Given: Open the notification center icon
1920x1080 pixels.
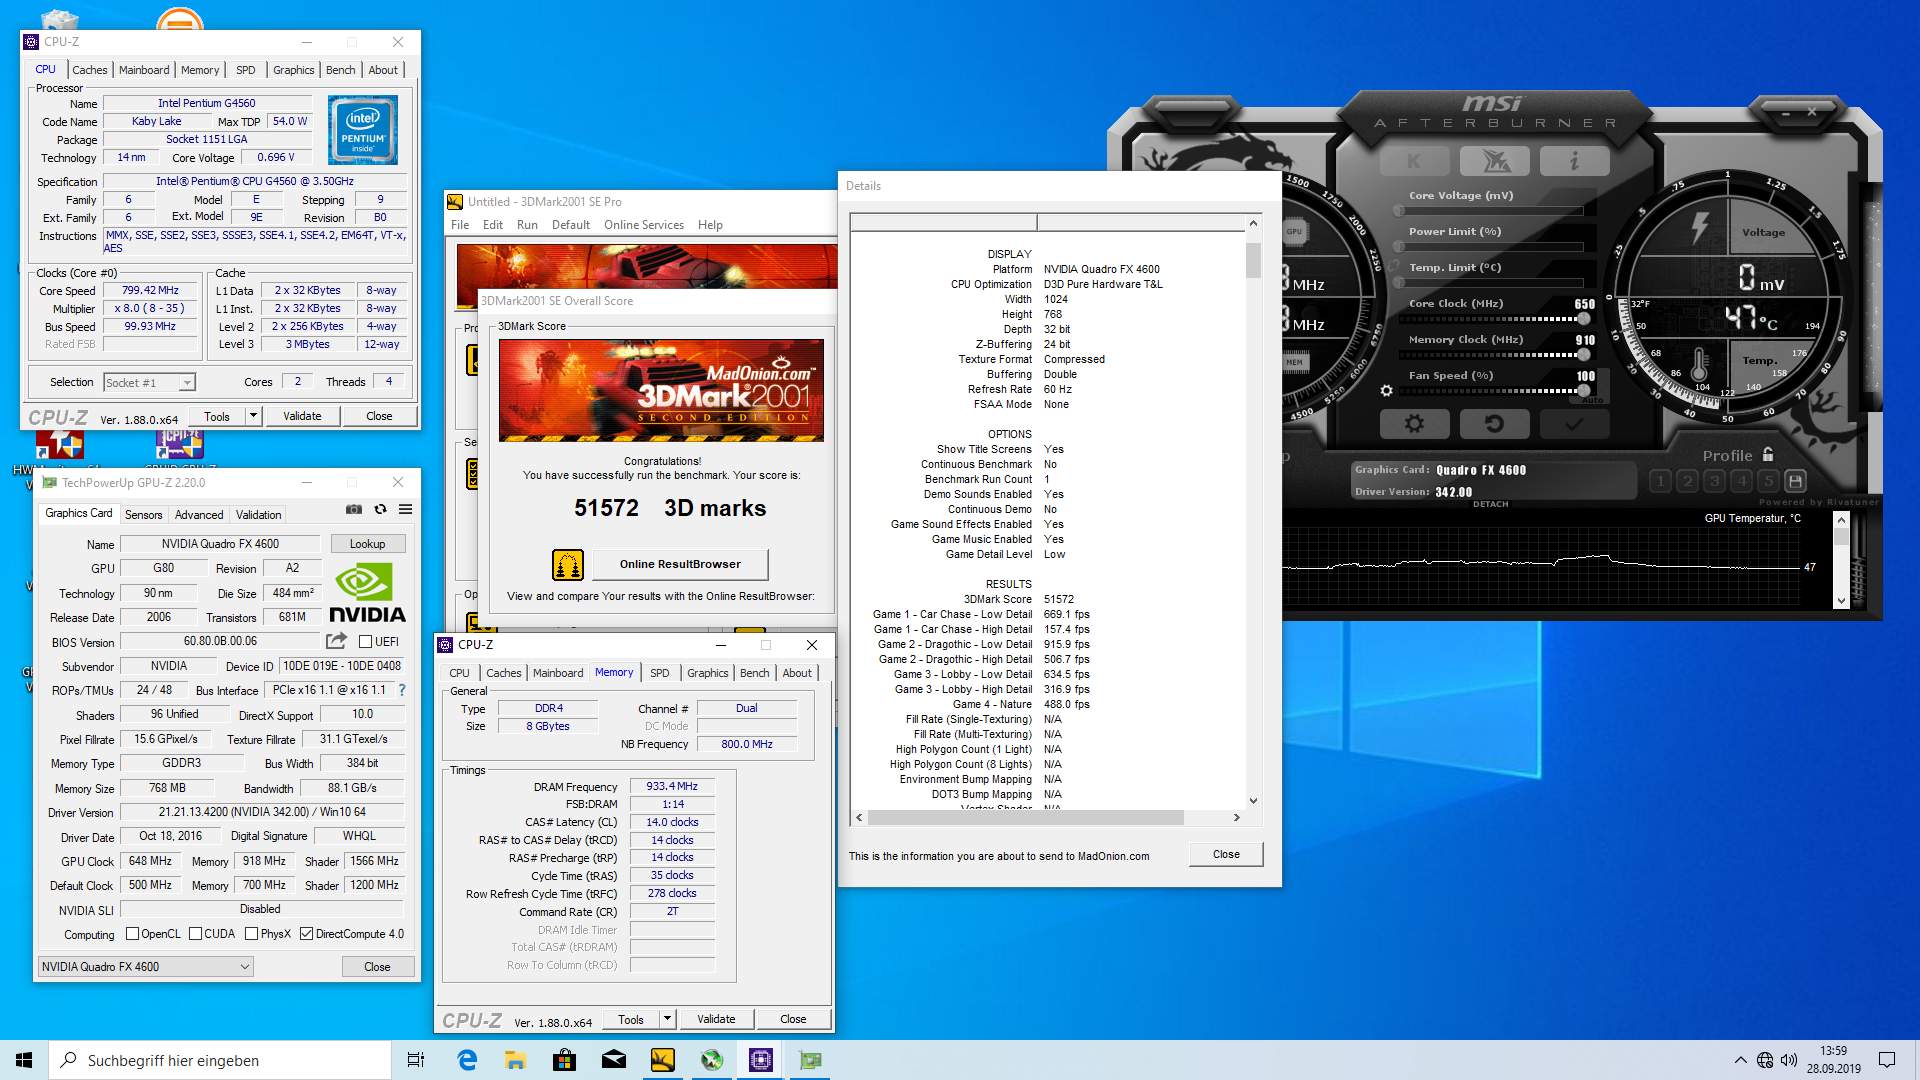Looking at the screenshot, I should [1887, 1060].
